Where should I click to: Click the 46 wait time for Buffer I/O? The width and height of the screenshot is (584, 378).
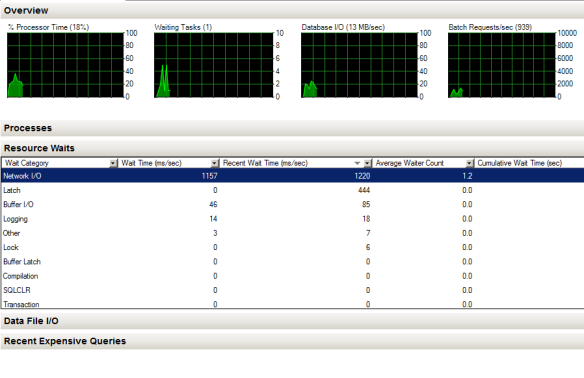(x=213, y=204)
